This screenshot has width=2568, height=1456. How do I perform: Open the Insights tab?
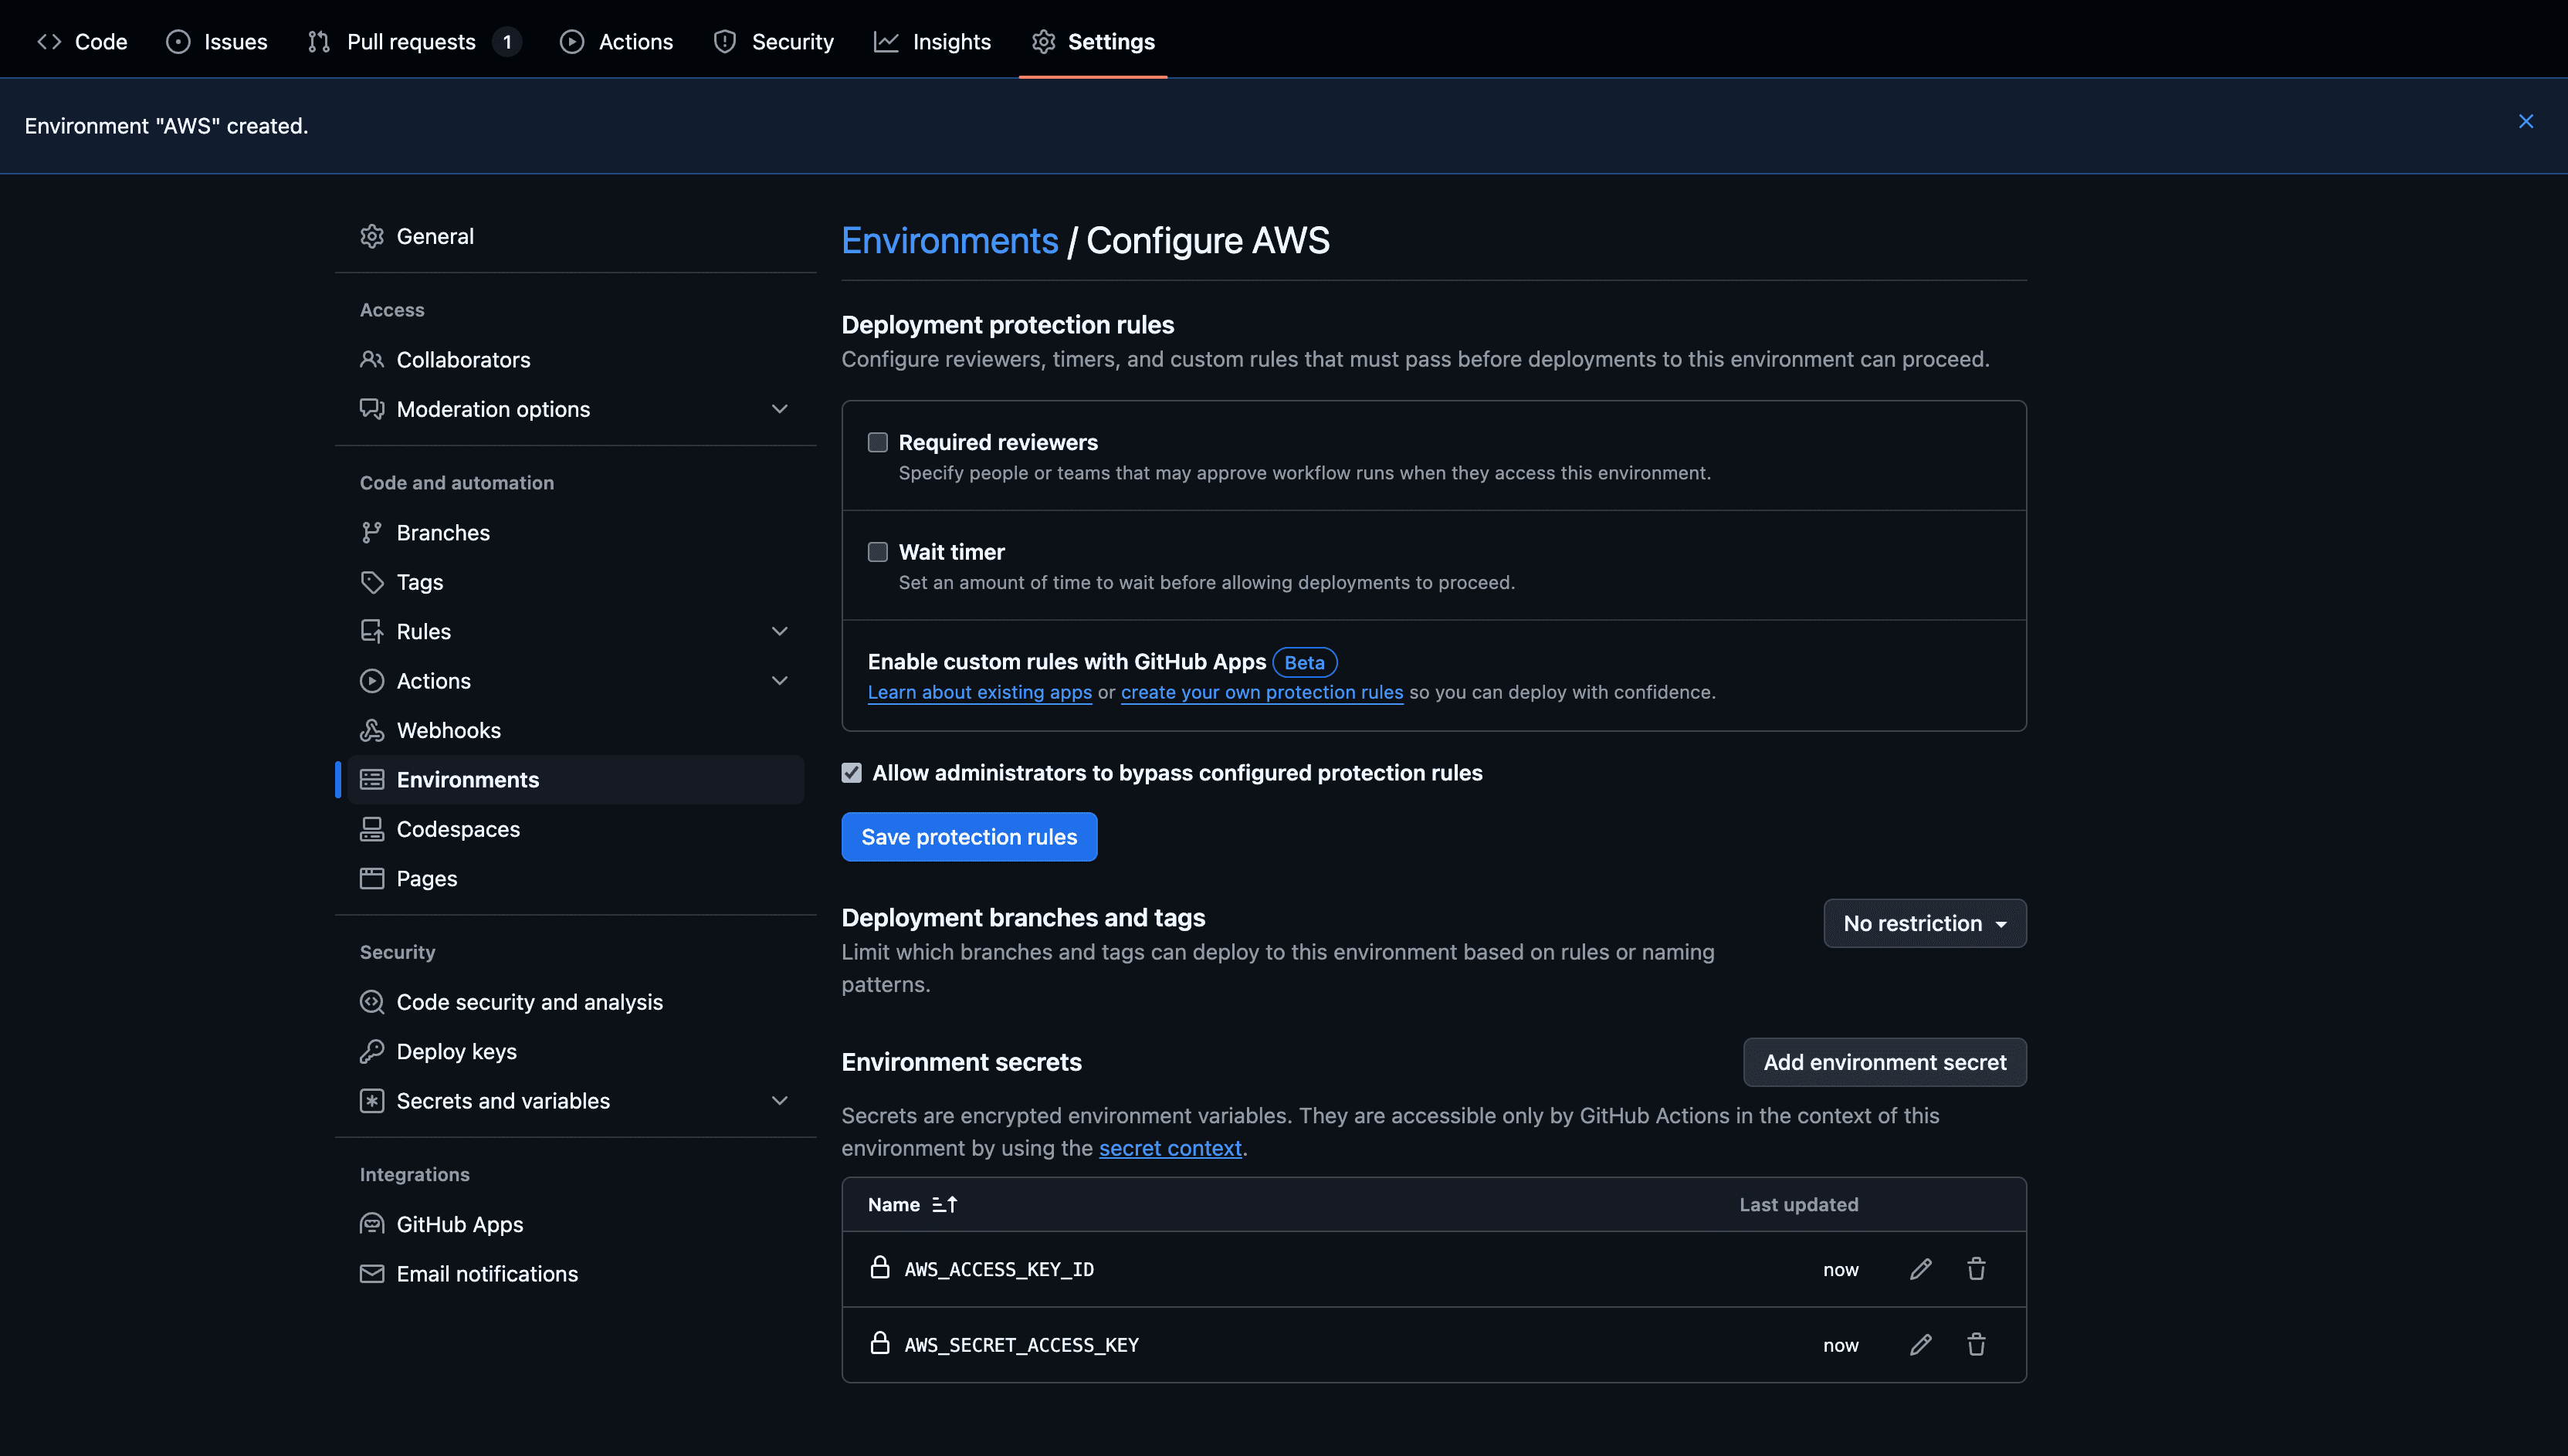[x=932, y=41]
